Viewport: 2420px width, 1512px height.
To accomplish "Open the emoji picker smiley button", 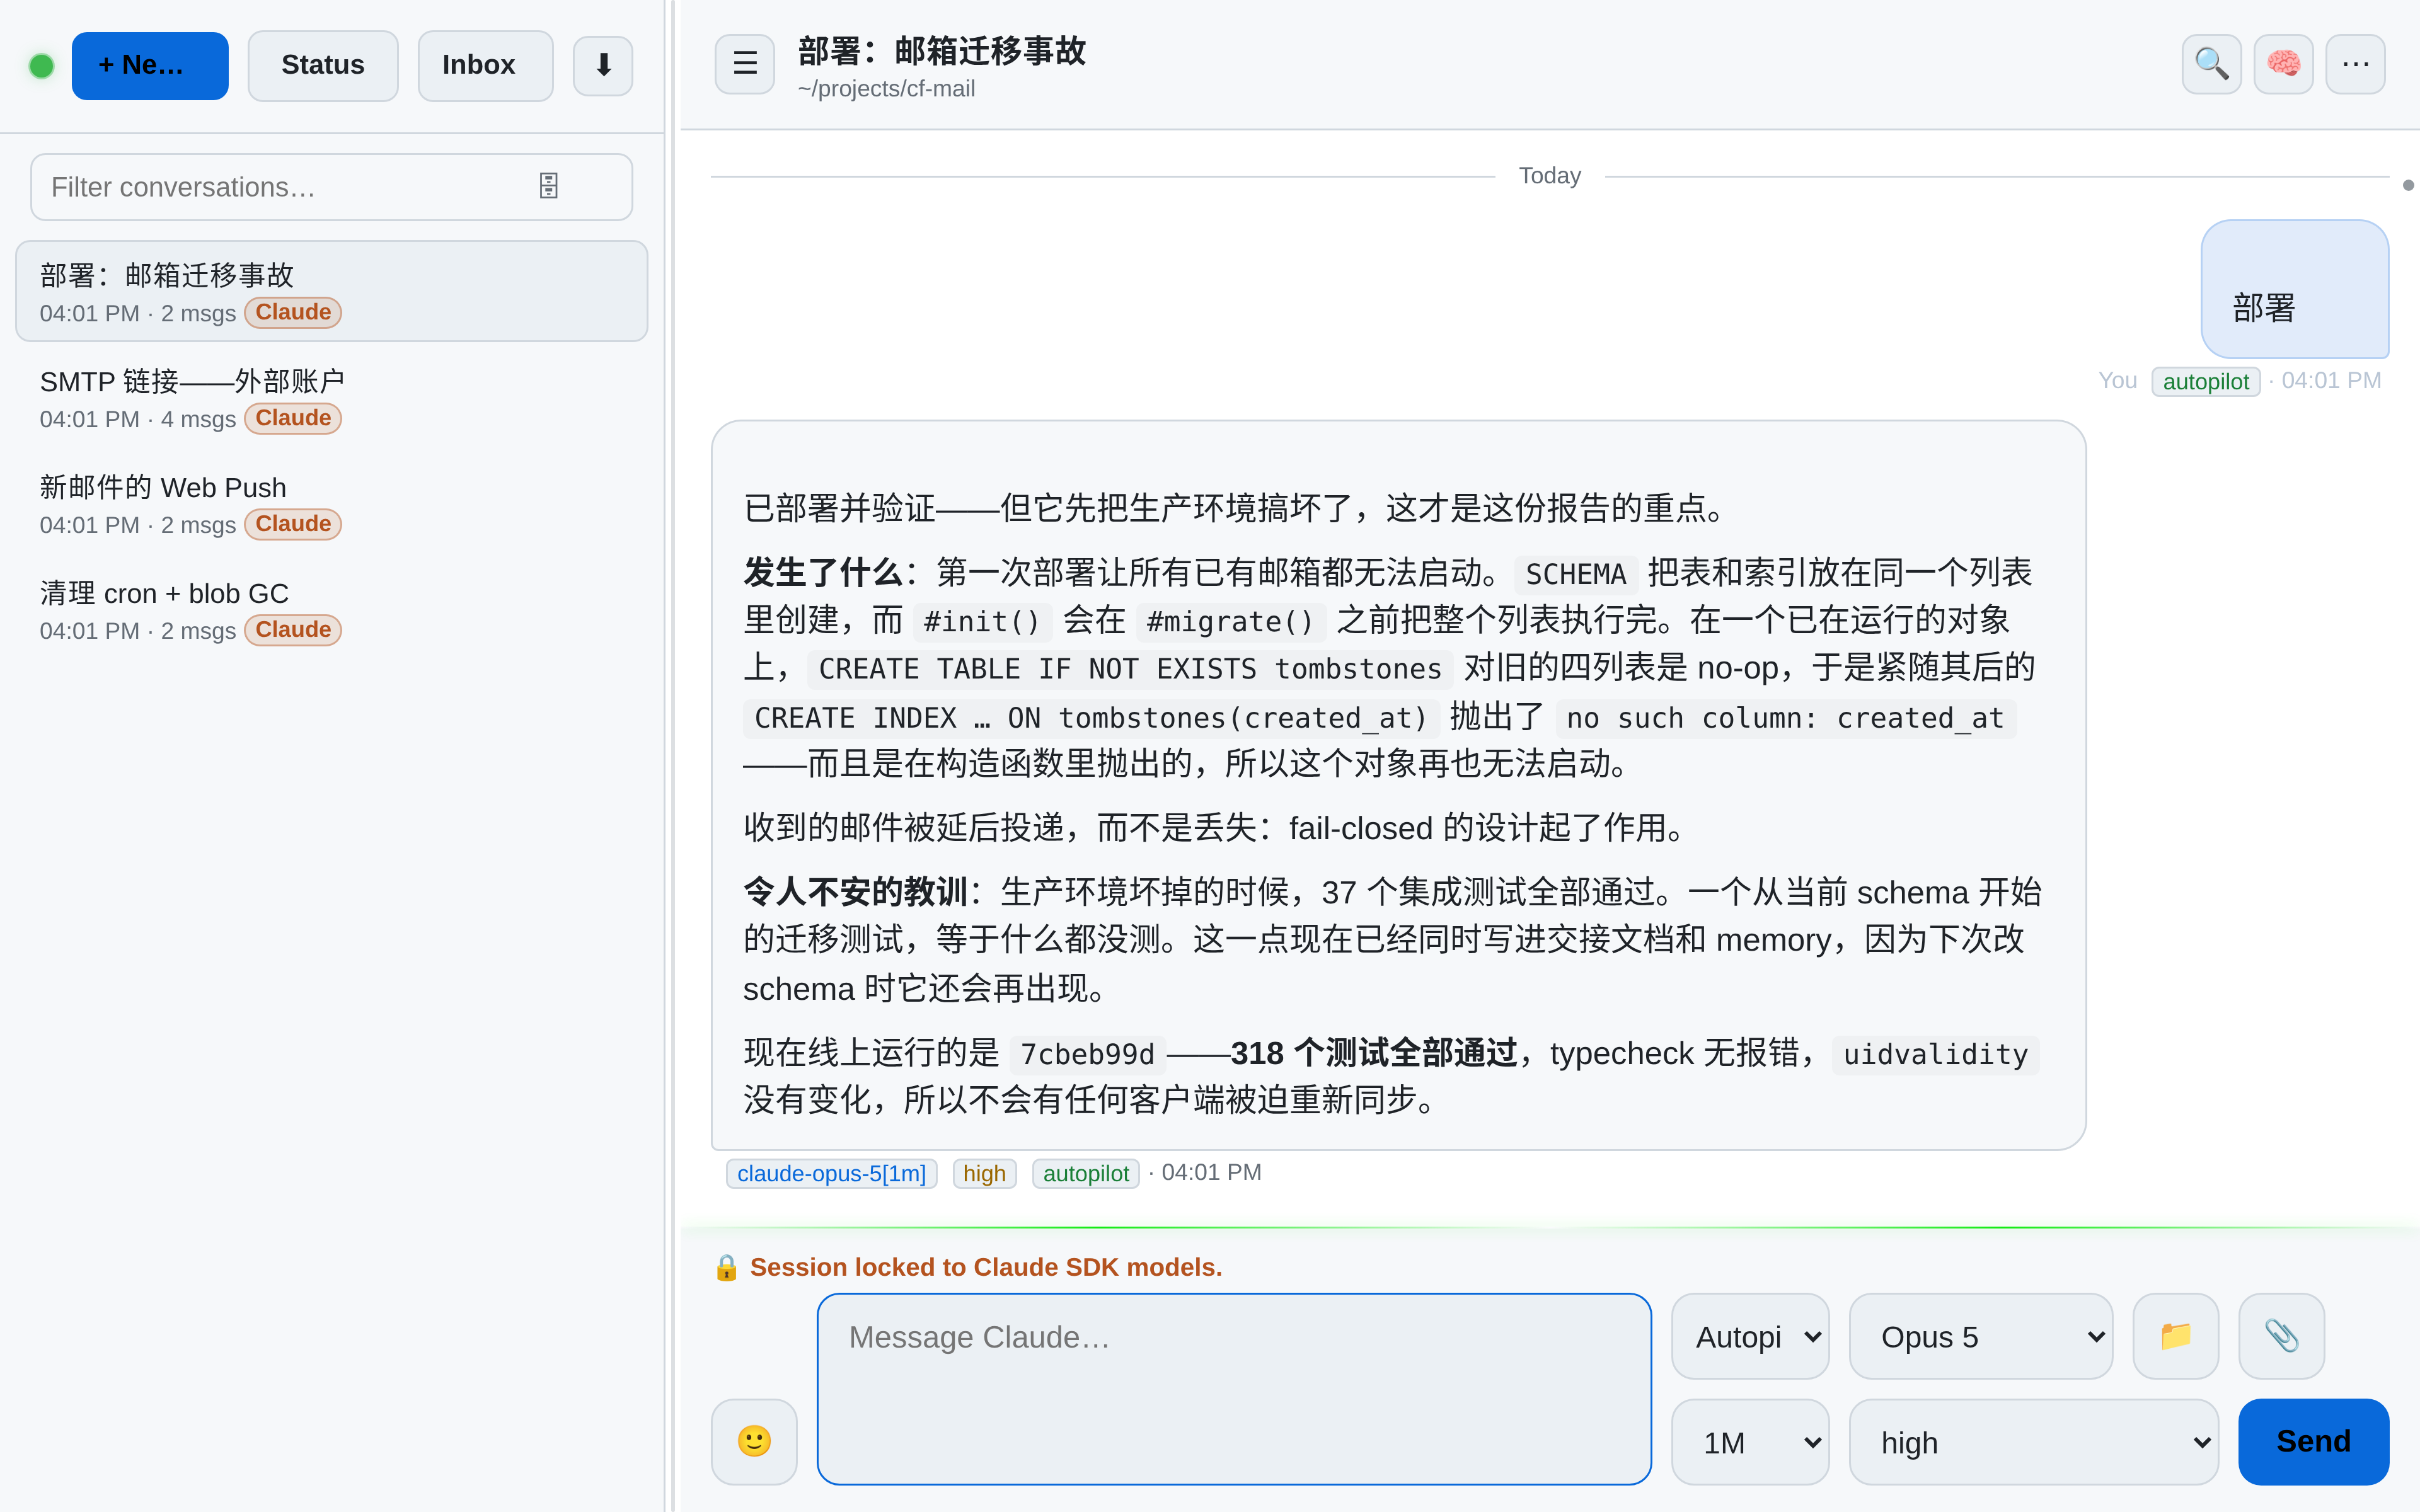I will (x=754, y=1441).
